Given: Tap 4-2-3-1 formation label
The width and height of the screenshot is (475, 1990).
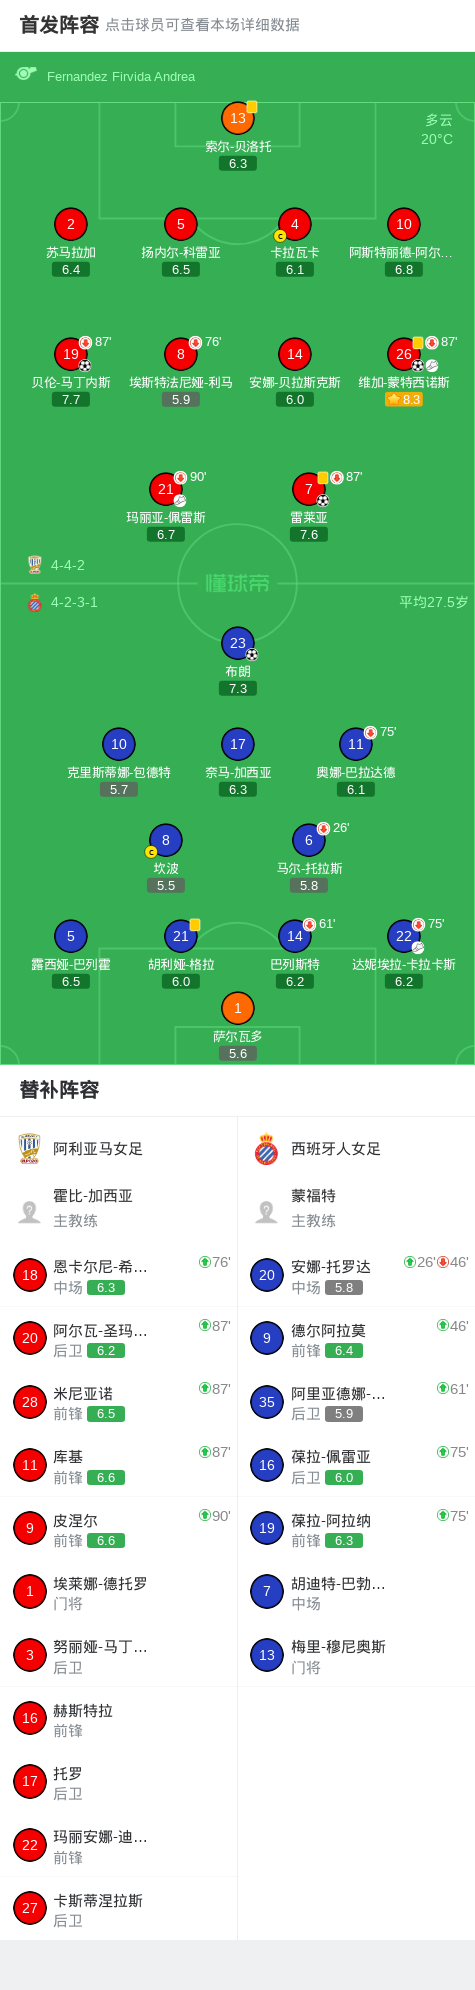Looking at the screenshot, I should coord(74,602).
